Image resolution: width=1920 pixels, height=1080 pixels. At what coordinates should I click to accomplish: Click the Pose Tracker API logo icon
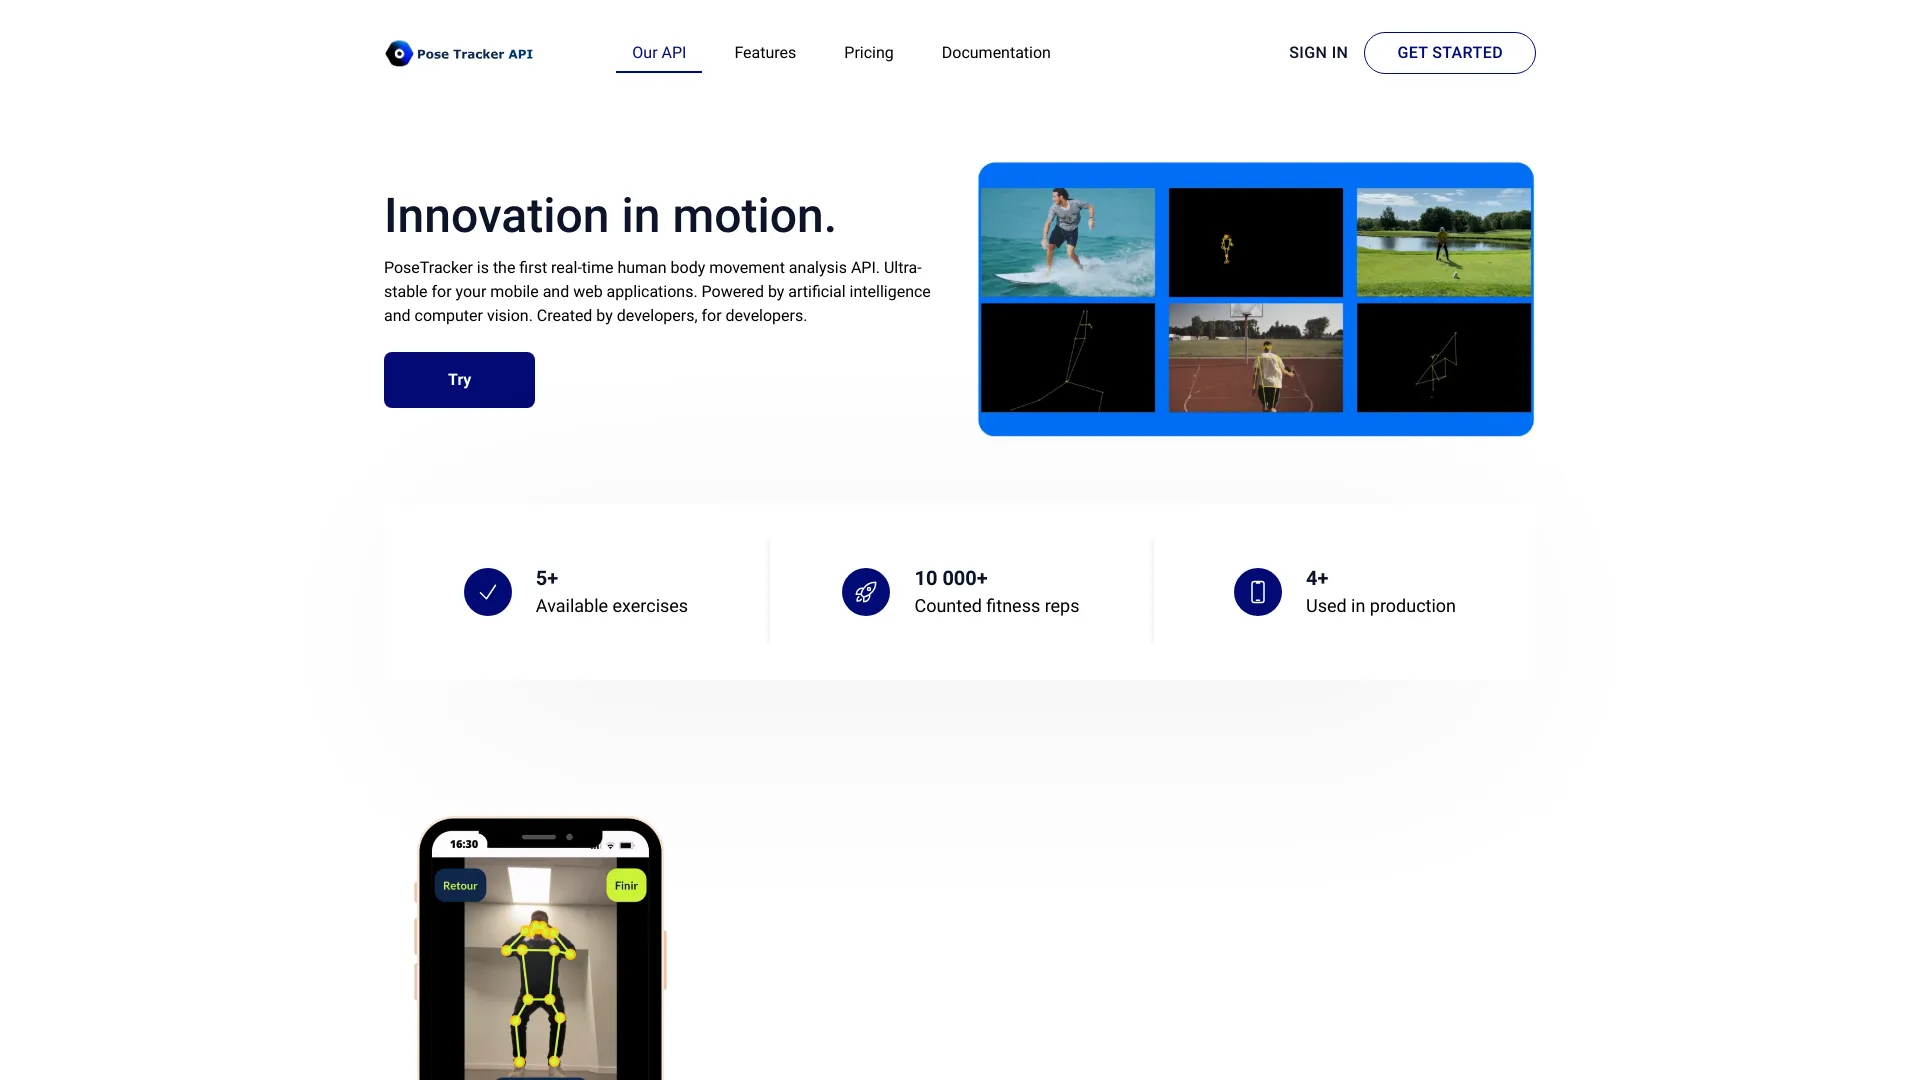[x=396, y=53]
